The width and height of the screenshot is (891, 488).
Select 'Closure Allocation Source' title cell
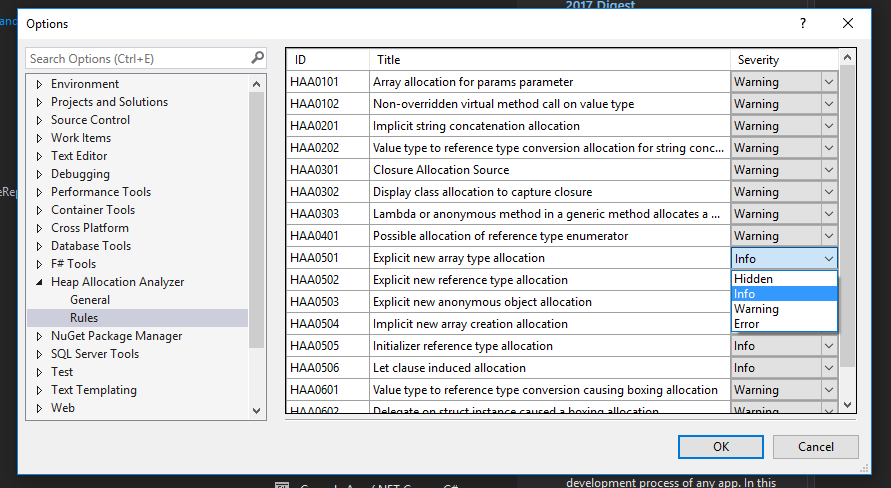549,170
